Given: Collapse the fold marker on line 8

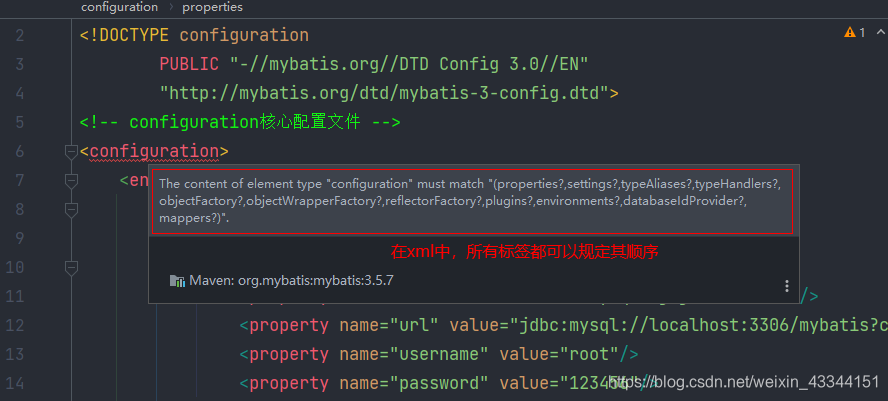Looking at the screenshot, I should [x=71, y=210].
